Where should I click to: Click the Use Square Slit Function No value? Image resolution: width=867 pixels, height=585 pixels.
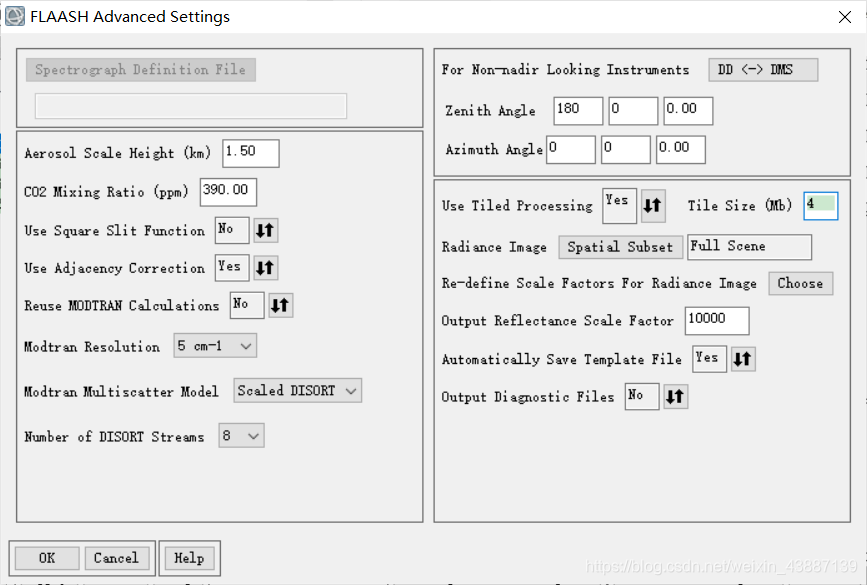click(x=232, y=230)
